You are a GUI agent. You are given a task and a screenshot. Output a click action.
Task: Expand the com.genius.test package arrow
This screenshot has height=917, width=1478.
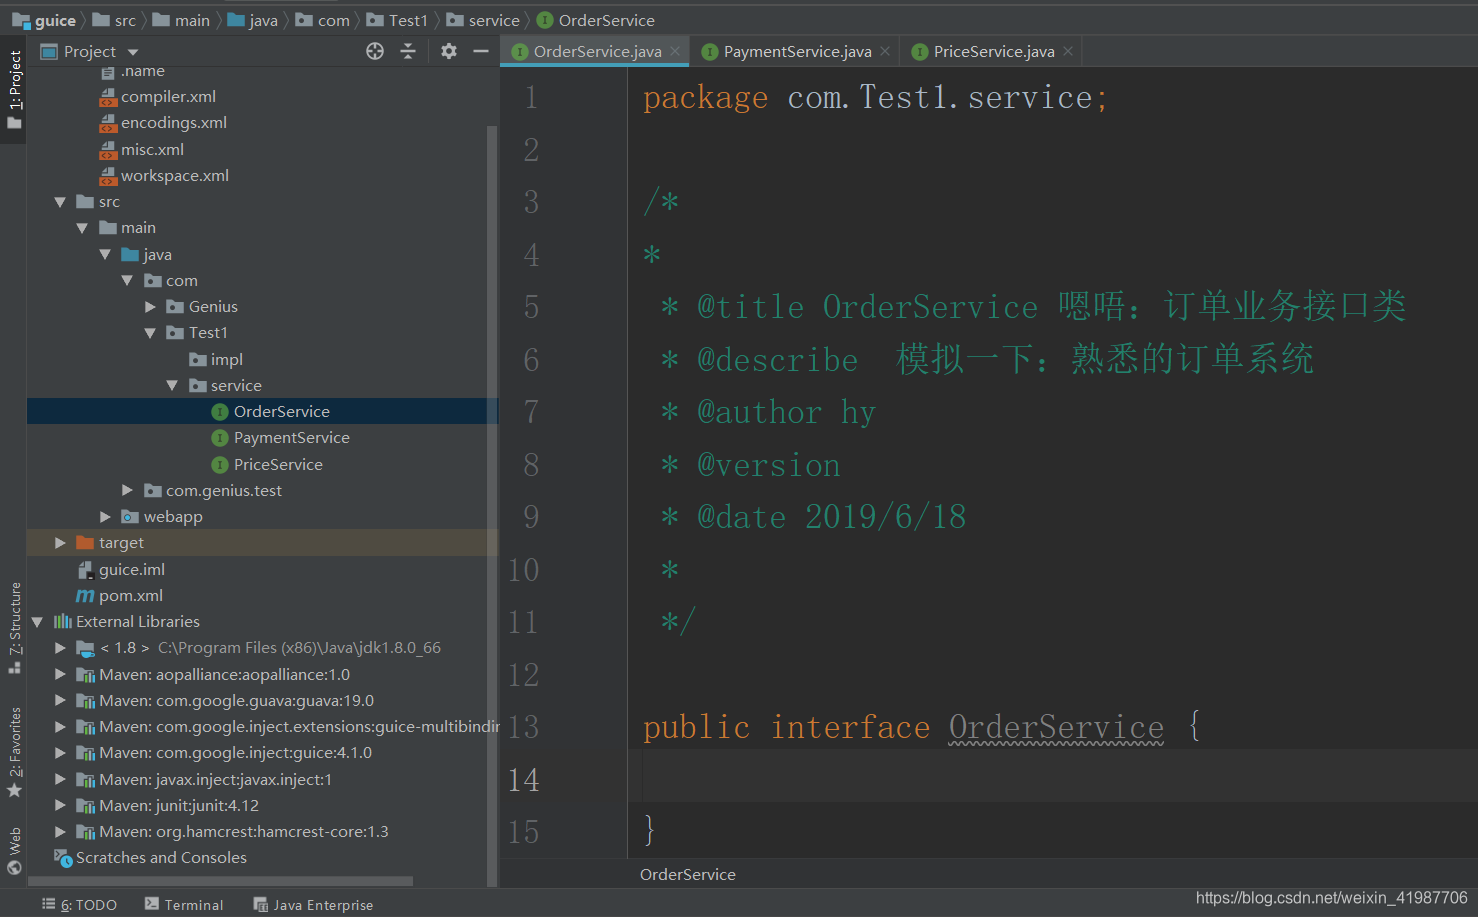127,490
